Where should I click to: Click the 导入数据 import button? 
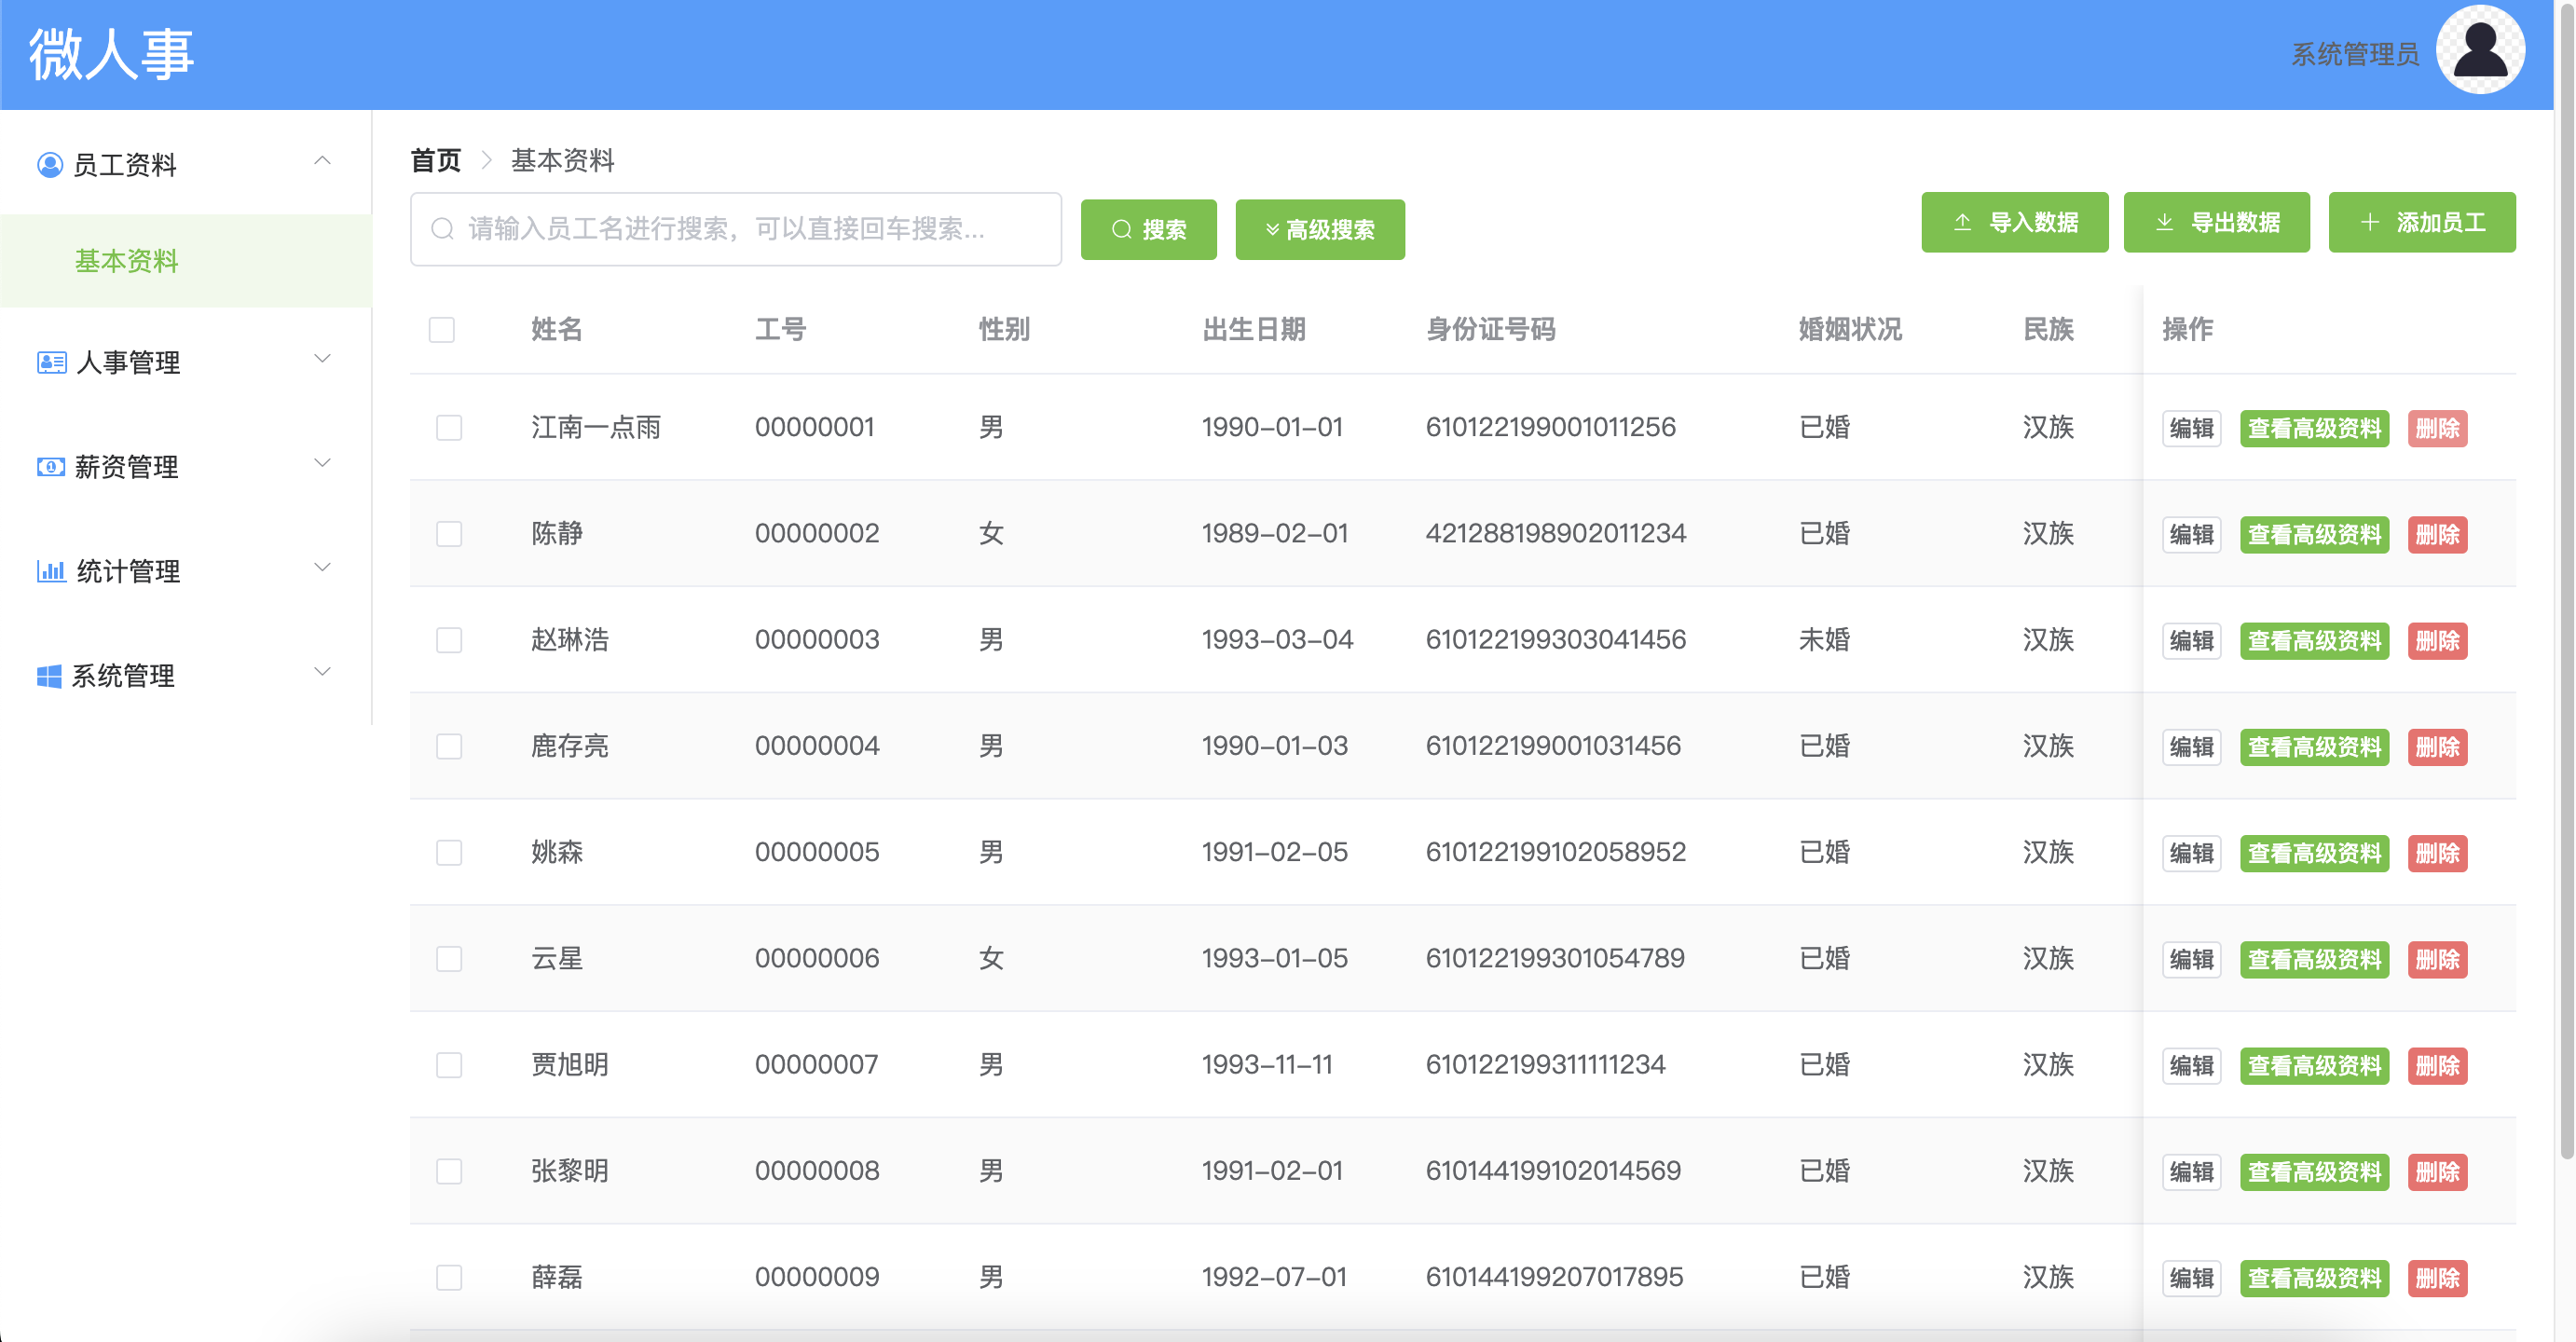[x=2014, y=222]
